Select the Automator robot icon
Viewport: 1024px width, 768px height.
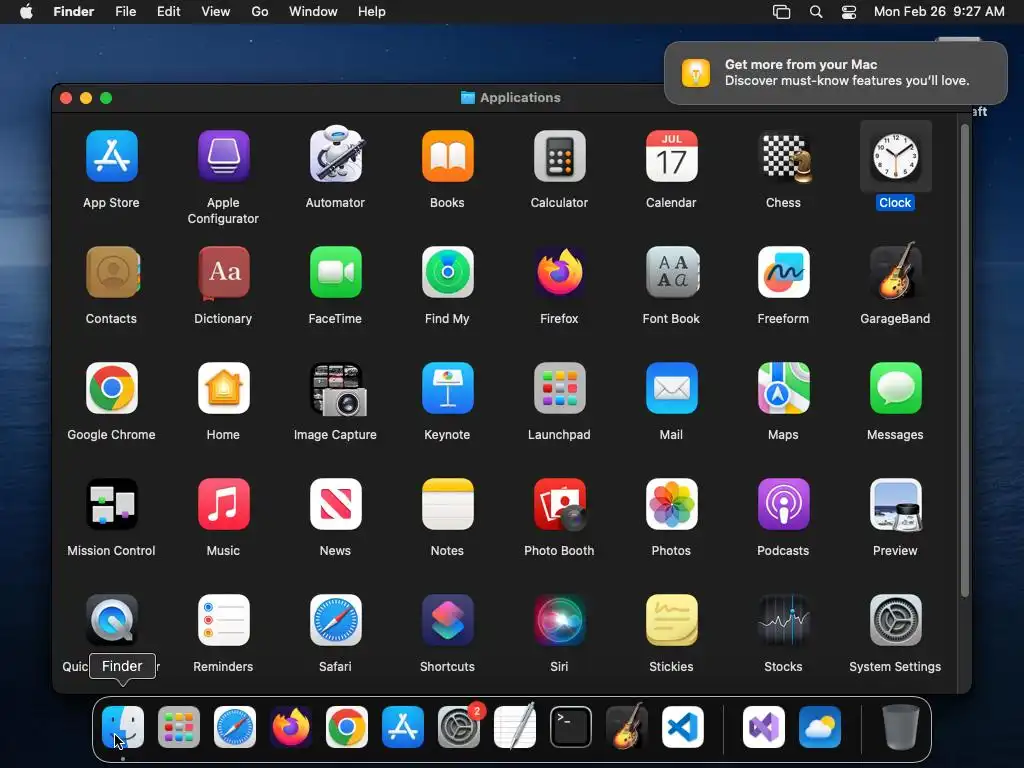335,155
